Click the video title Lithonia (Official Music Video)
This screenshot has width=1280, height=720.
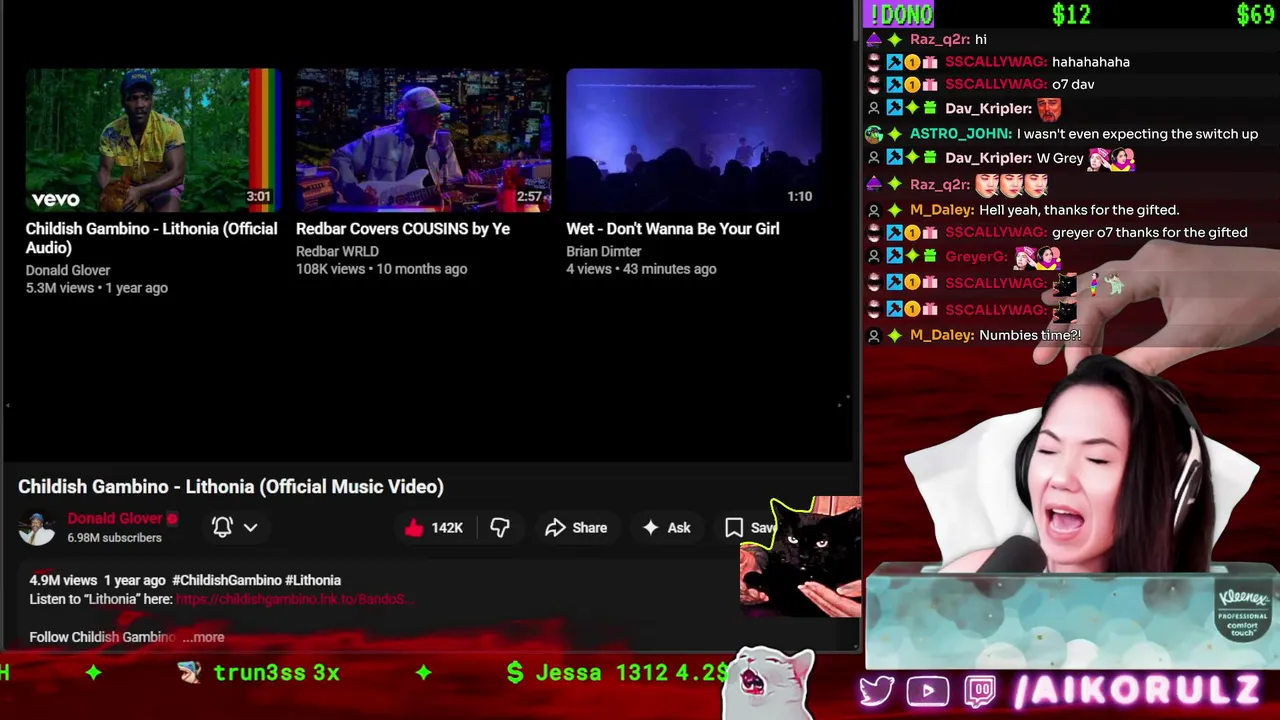click(231, 487)
